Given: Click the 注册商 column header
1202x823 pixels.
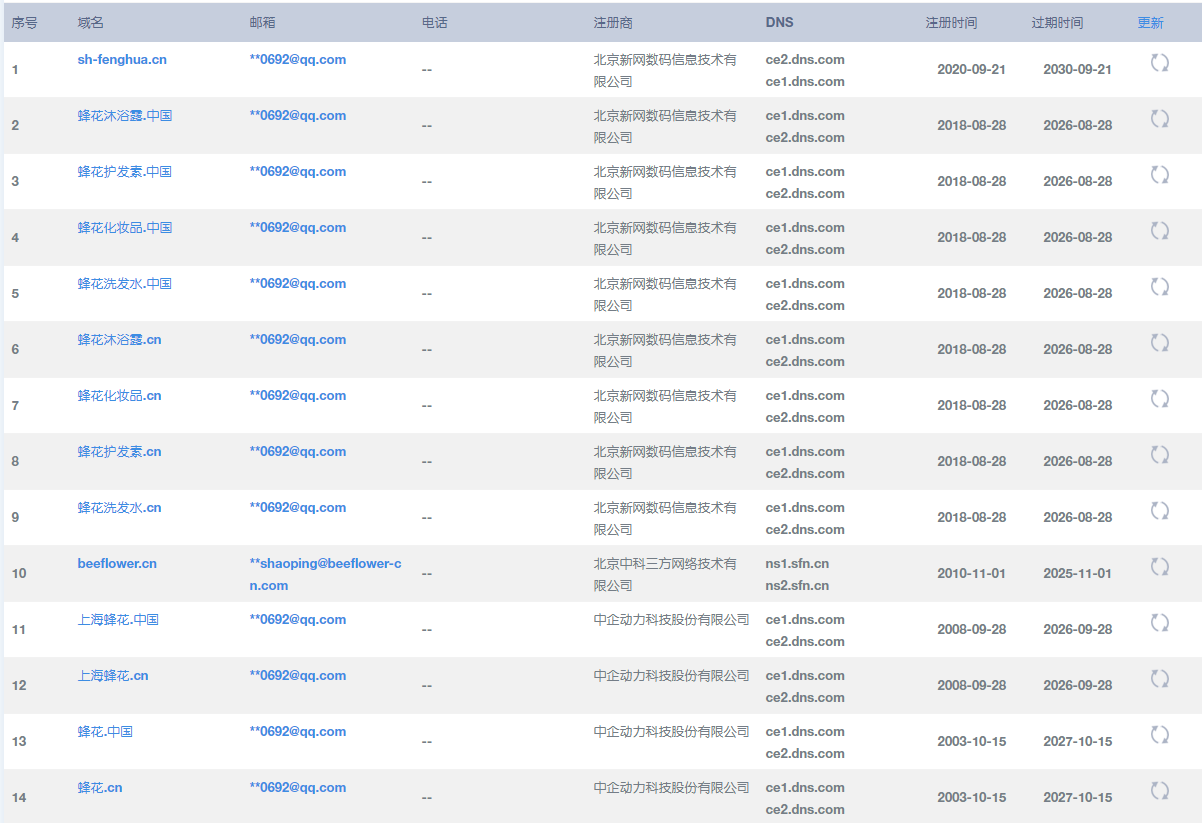Looking at the screenshot, I should [x=613, y=22].
